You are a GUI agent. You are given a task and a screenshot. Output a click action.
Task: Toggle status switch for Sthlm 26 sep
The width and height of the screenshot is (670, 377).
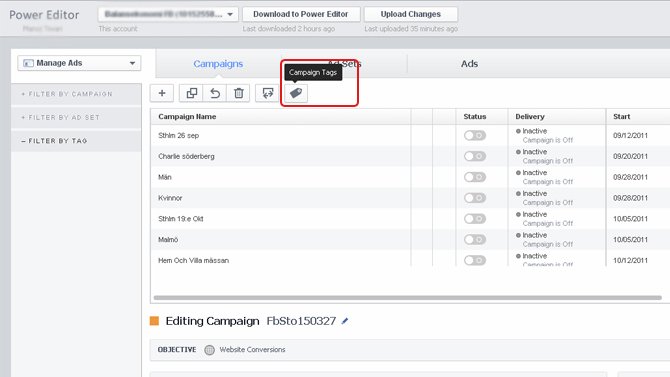tap(475, 135)
